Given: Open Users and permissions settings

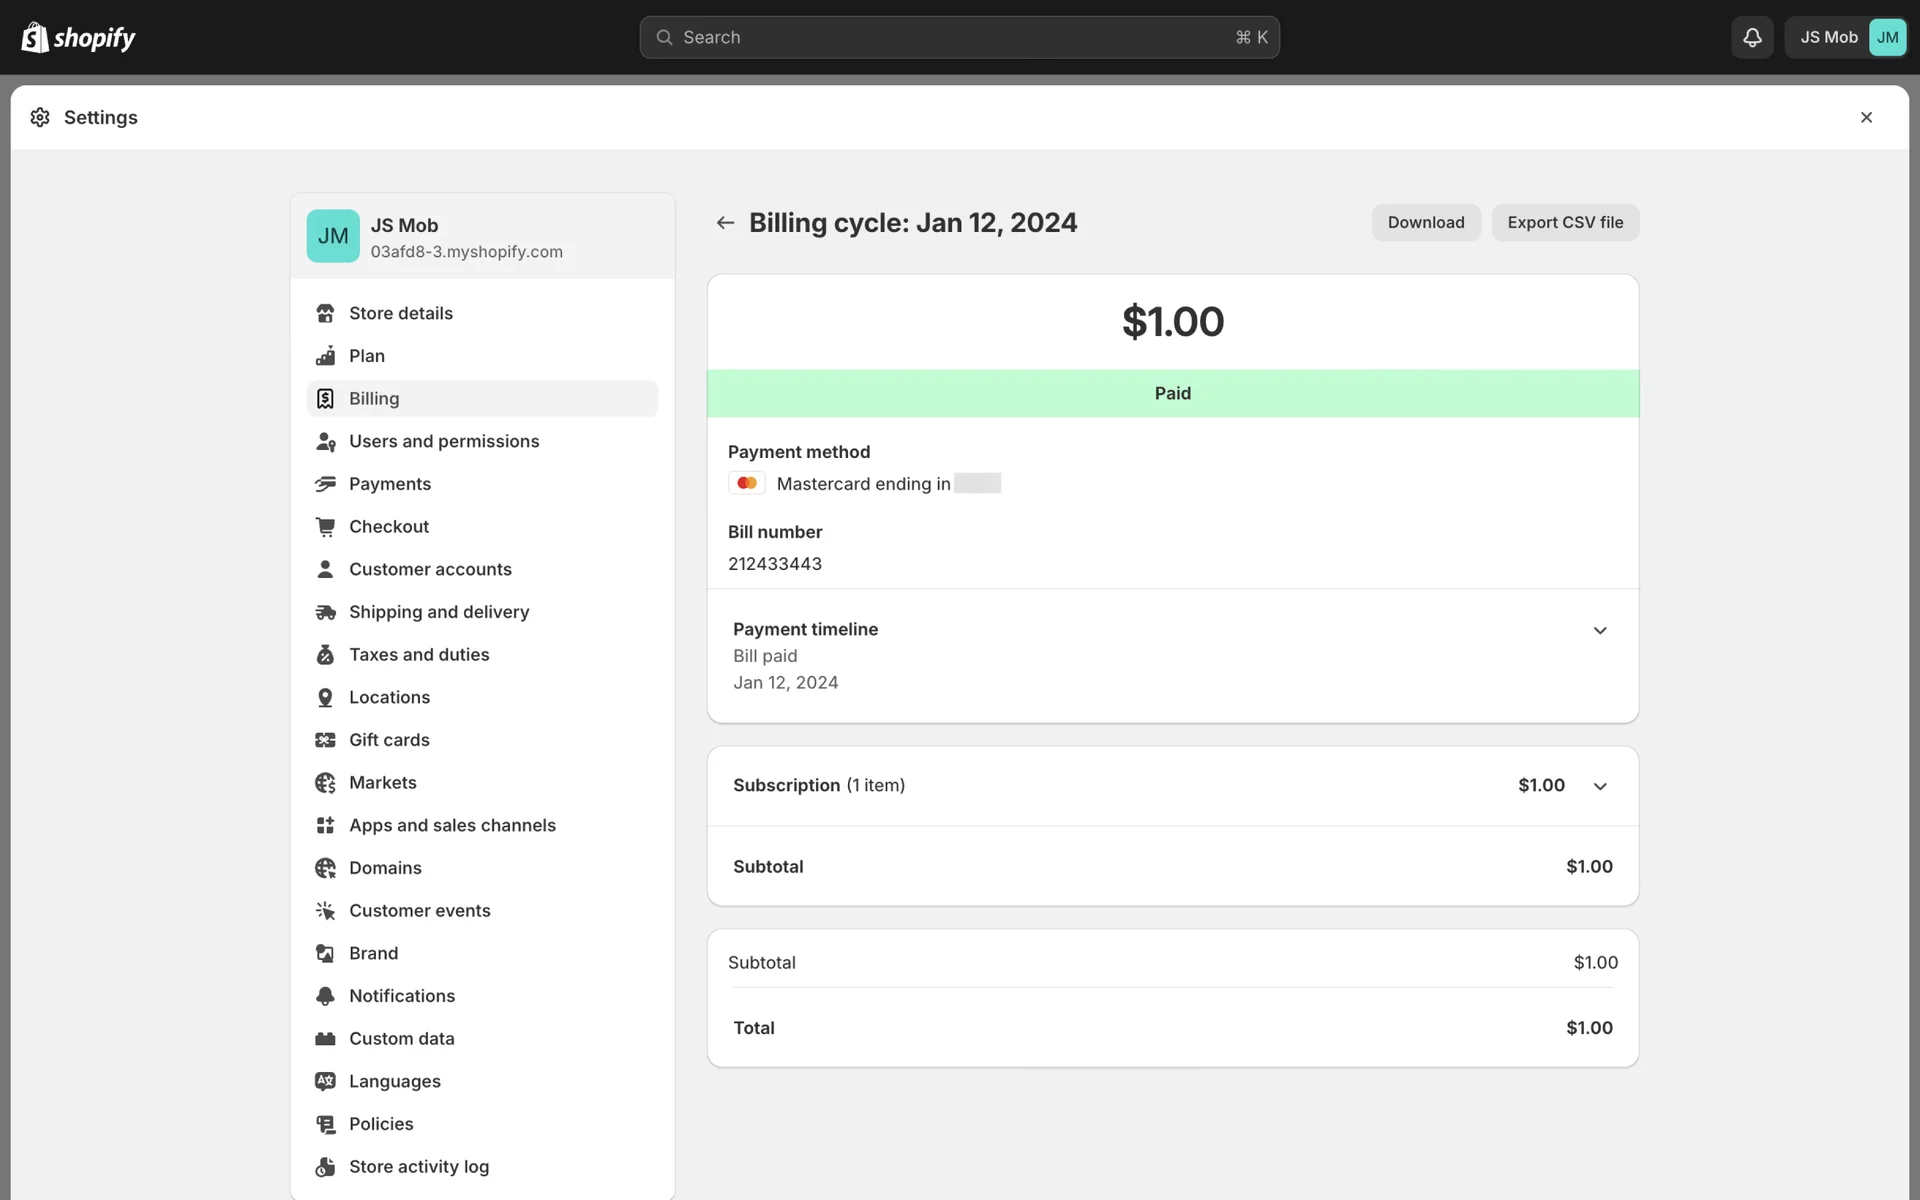Looking at the screenshot, I should tap(444, 441).
